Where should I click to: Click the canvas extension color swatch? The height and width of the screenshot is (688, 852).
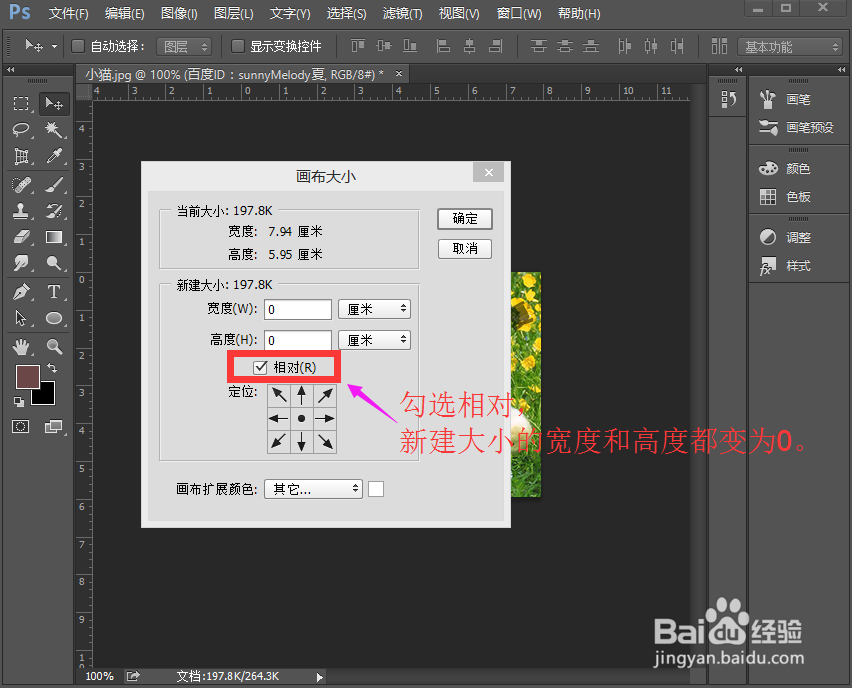376,489
